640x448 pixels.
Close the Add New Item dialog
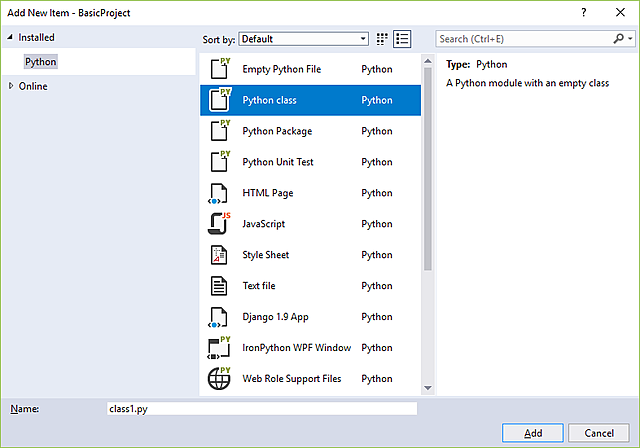(x=620, y=13)
